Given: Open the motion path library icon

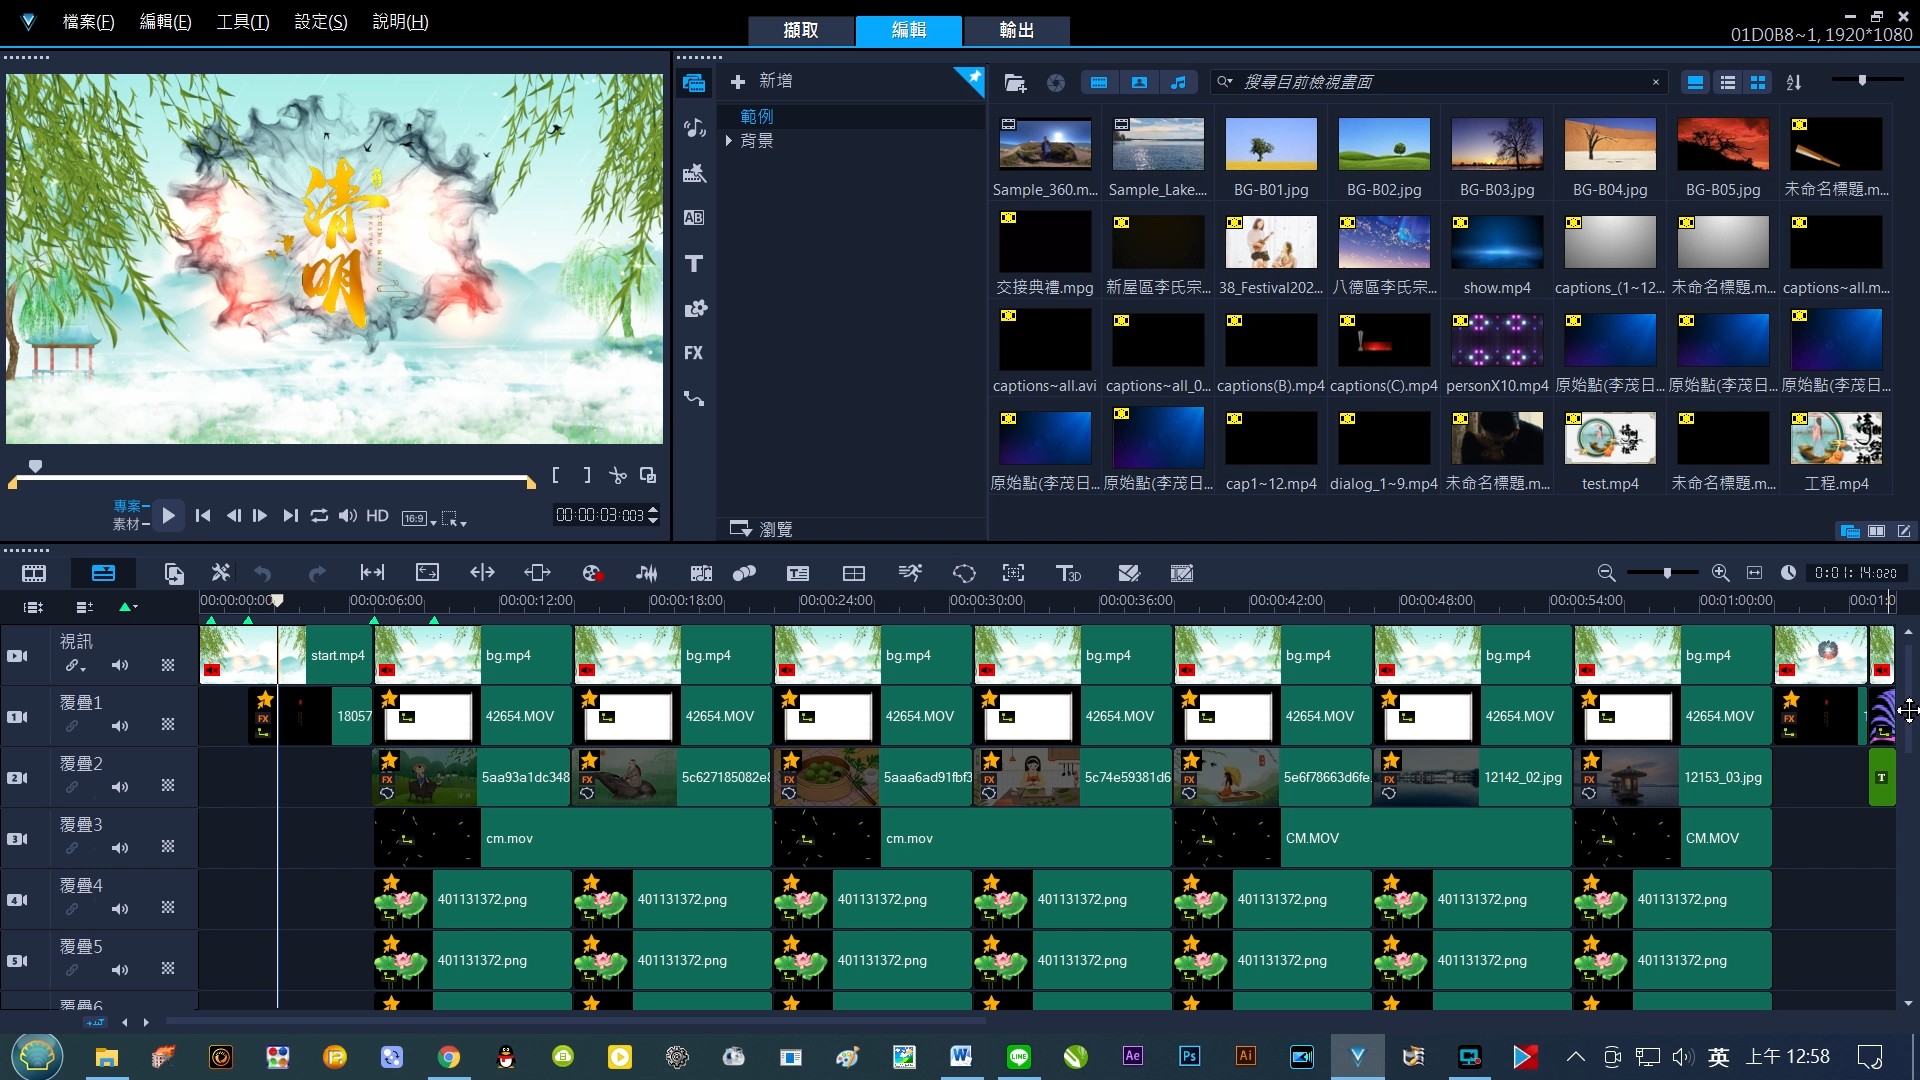Looking at the screenshot, I should (694, 399).
